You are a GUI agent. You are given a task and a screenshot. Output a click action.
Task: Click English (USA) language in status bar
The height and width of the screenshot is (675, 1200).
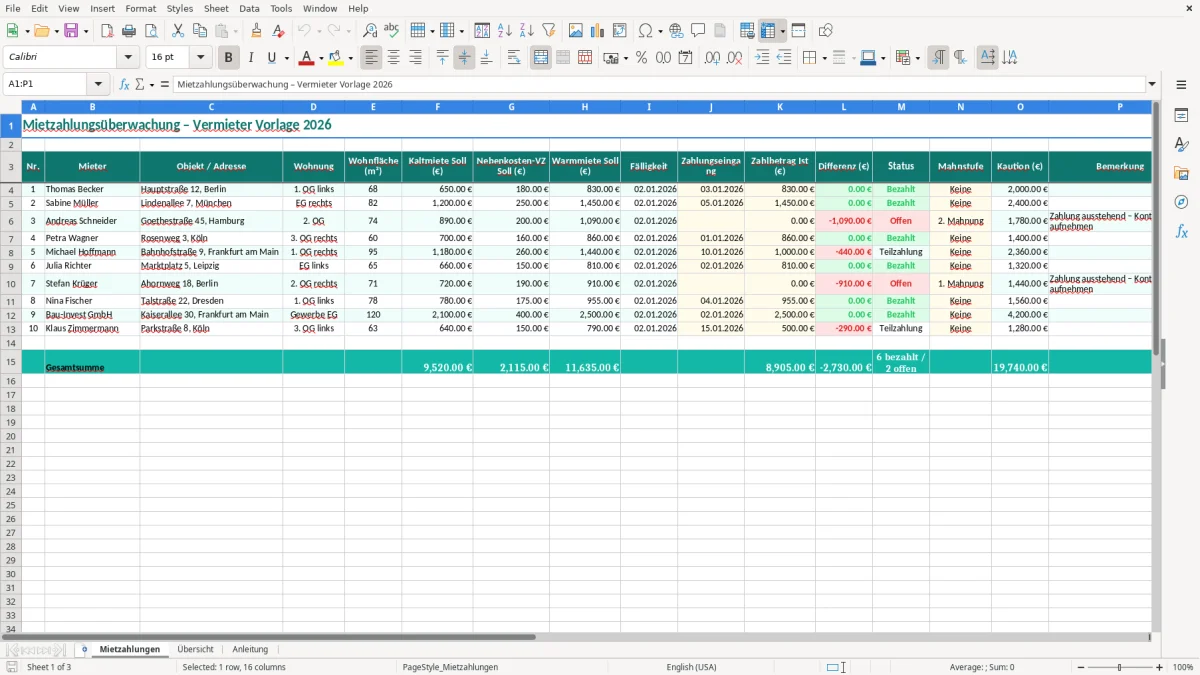[692, 667]
